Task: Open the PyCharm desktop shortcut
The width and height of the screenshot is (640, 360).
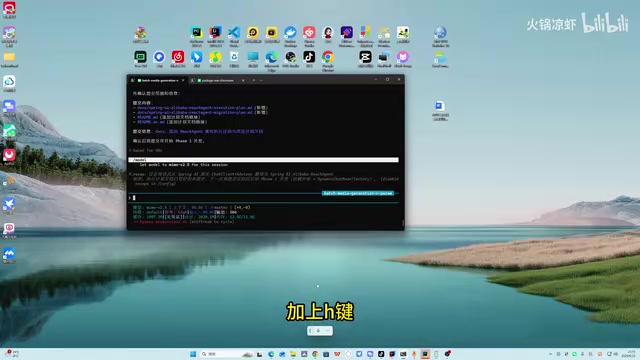Action: coord(196,35)
